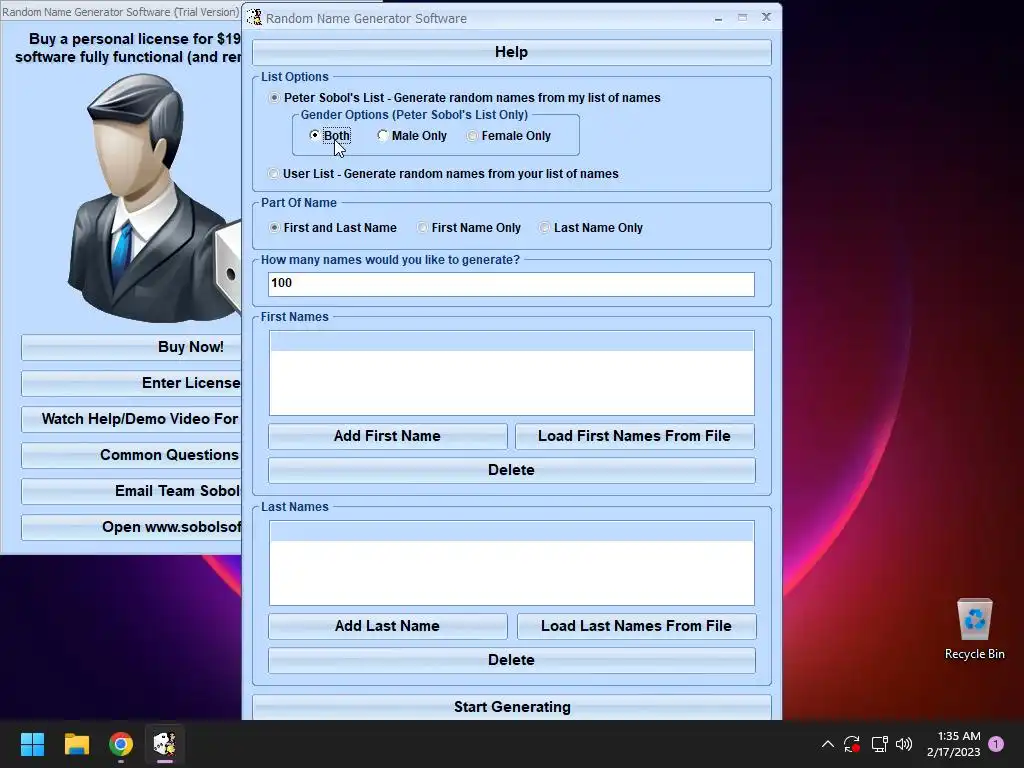
Task: Delete selected last name
Action: (511, 660)
